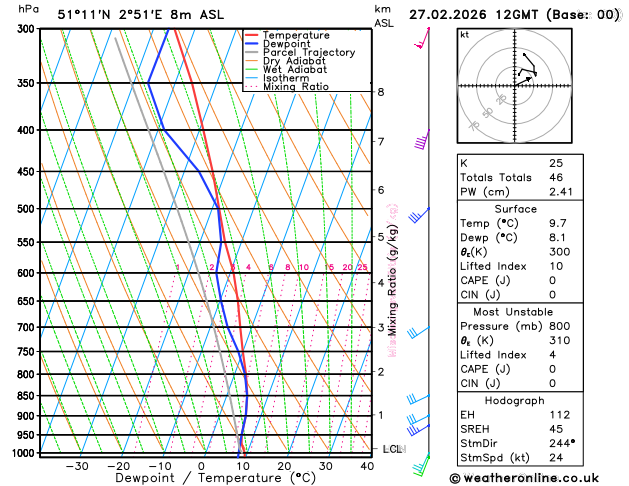Click the Hodograph section header in table

pos(514,400)
